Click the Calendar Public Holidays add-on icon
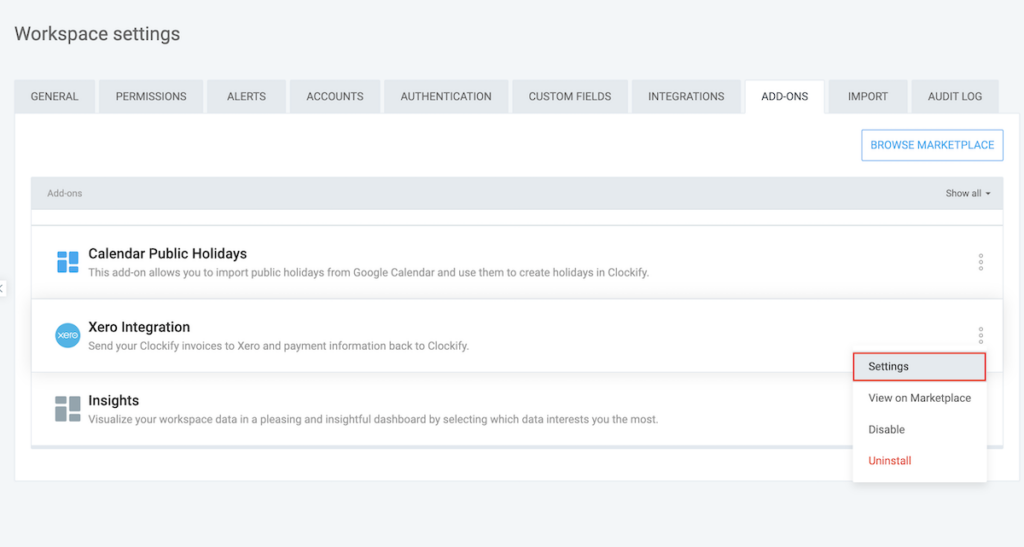 tap(67, 262)
